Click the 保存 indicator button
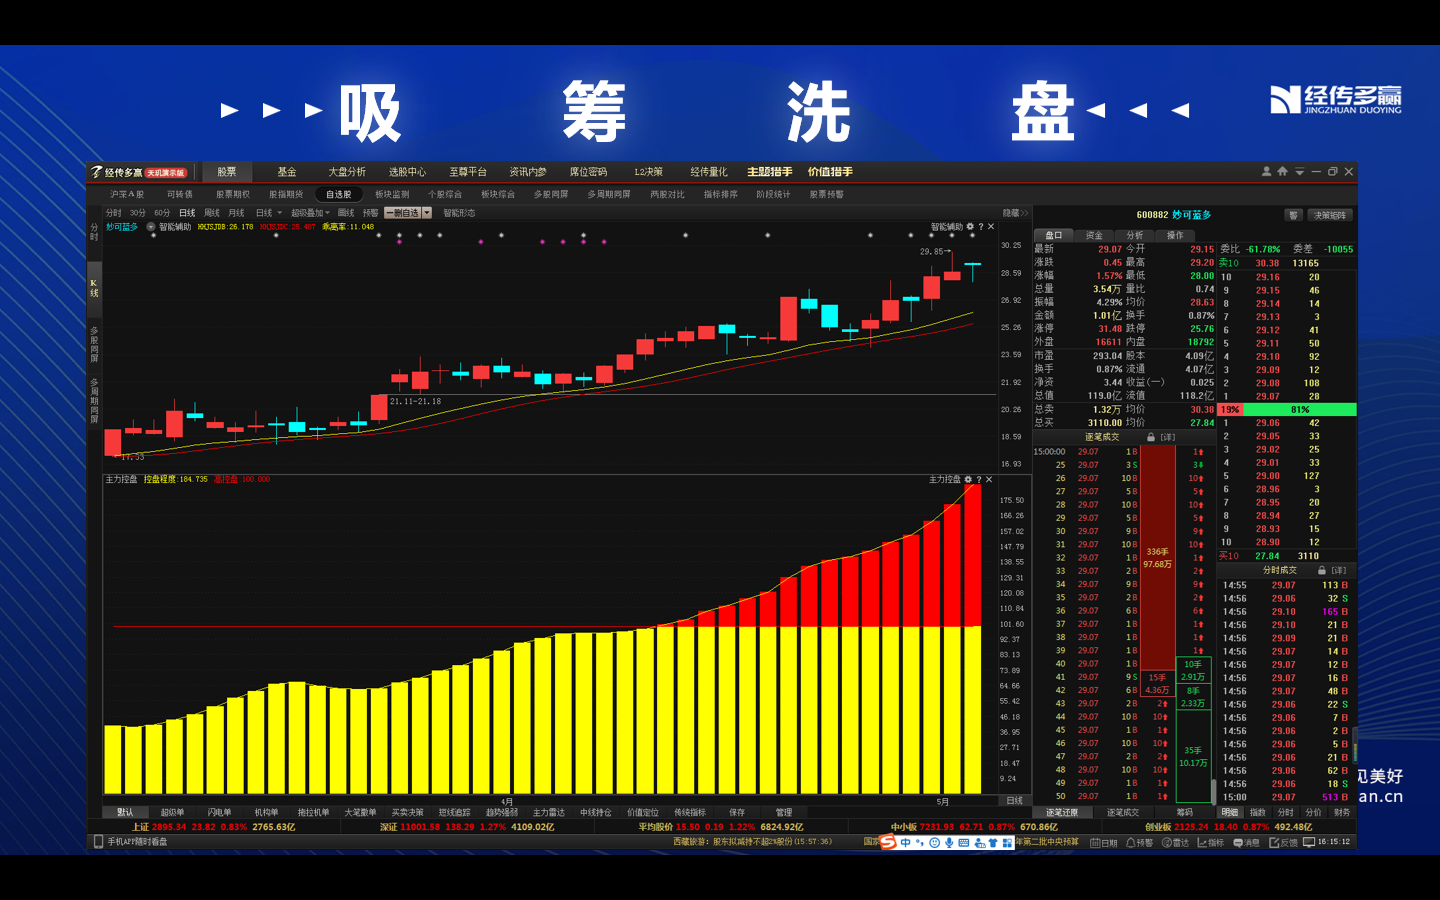 737,813
